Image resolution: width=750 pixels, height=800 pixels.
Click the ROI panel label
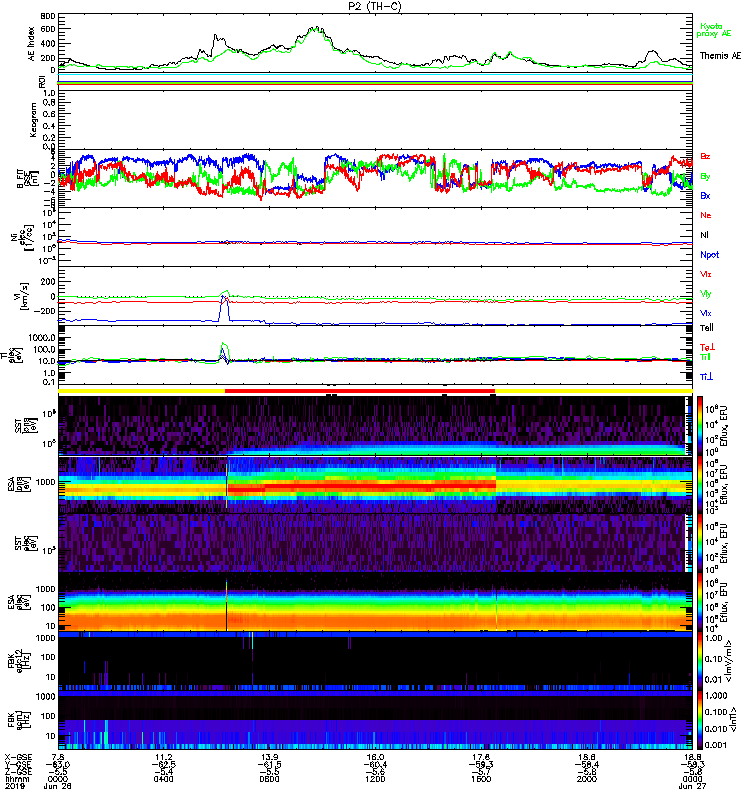point(42,82)
